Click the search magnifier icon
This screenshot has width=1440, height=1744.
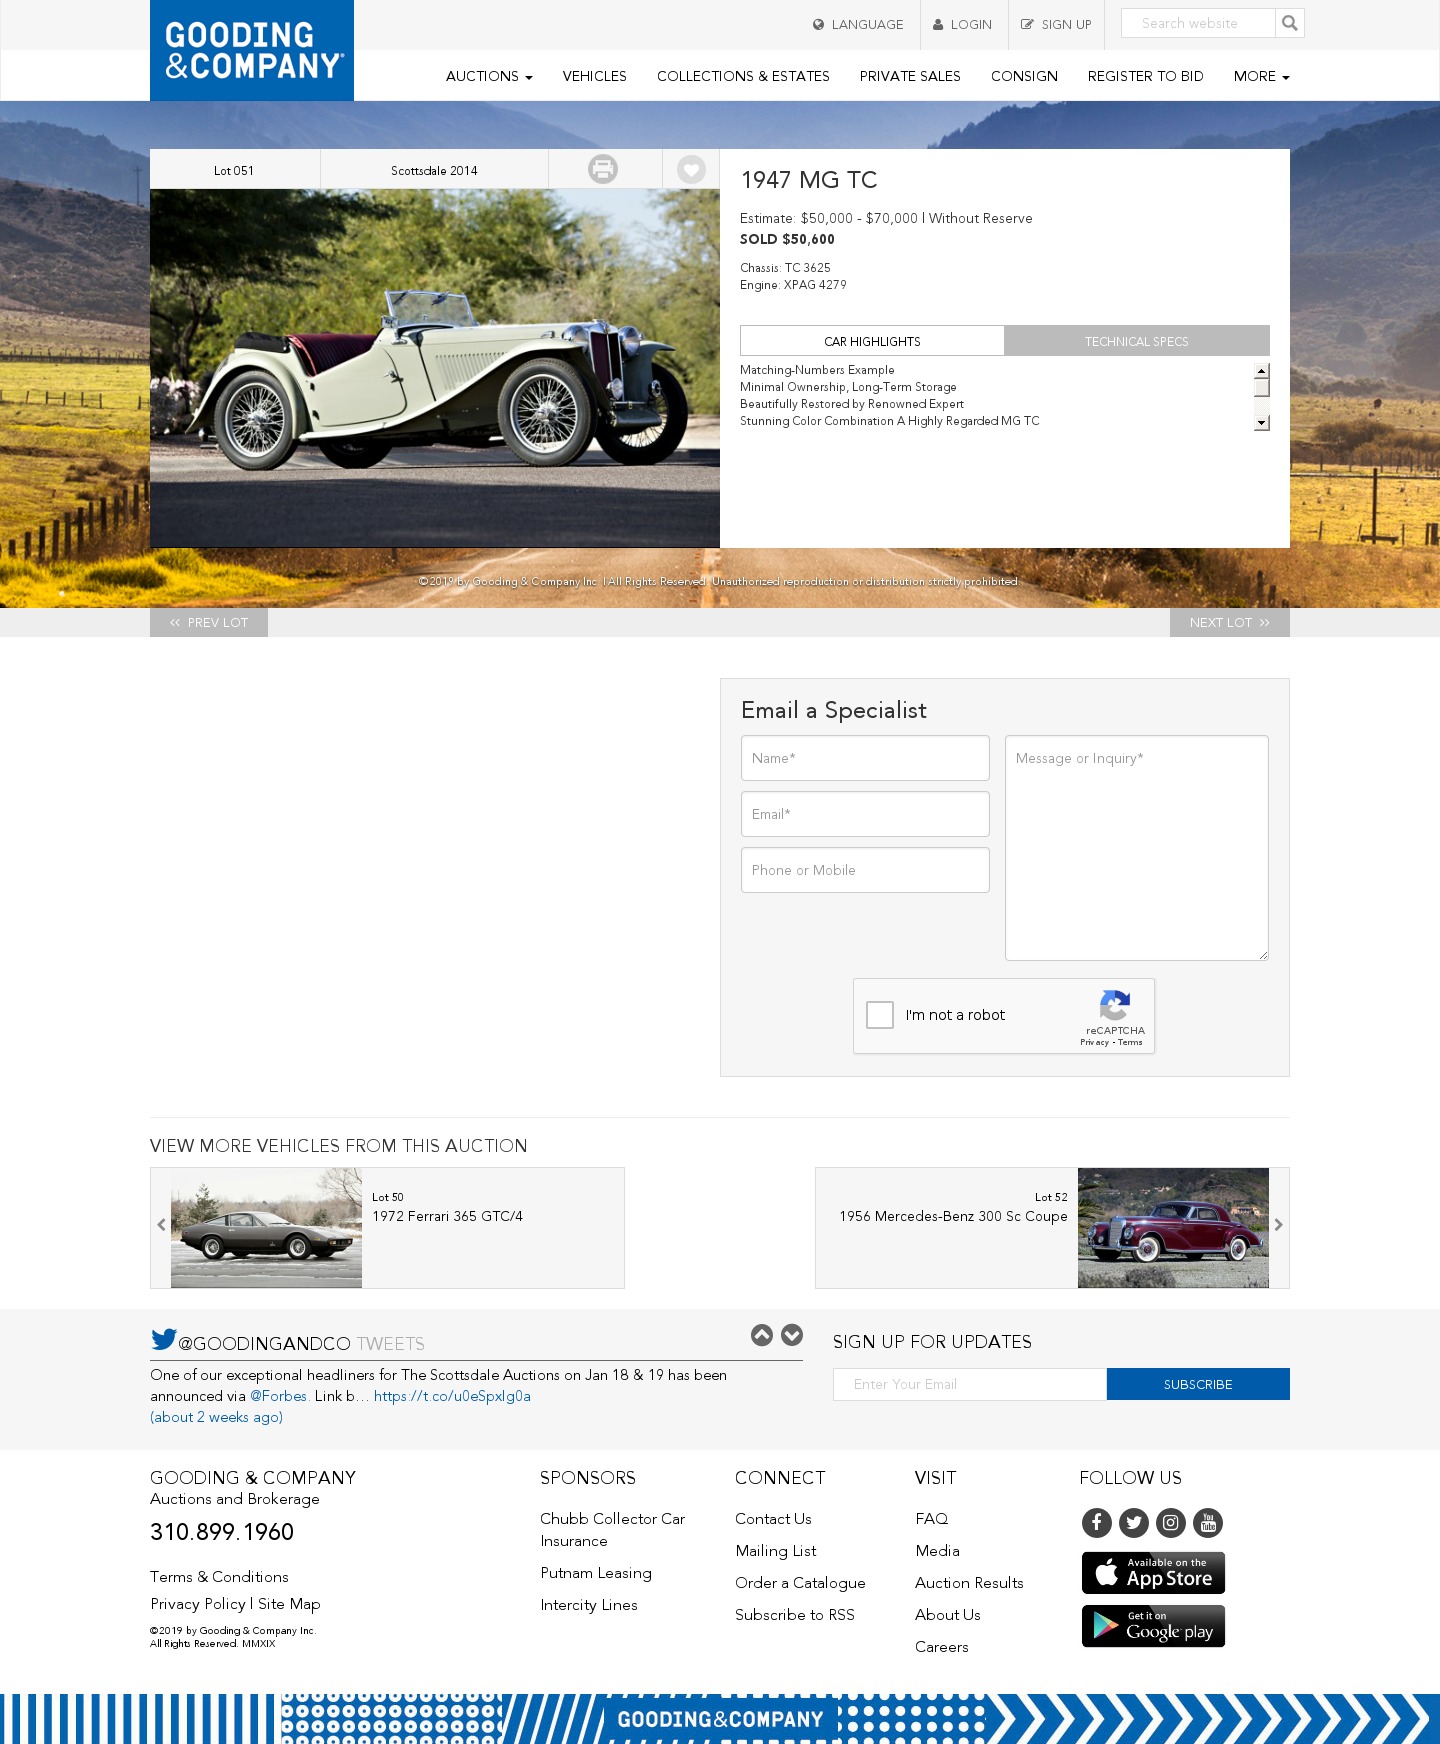1290,23
